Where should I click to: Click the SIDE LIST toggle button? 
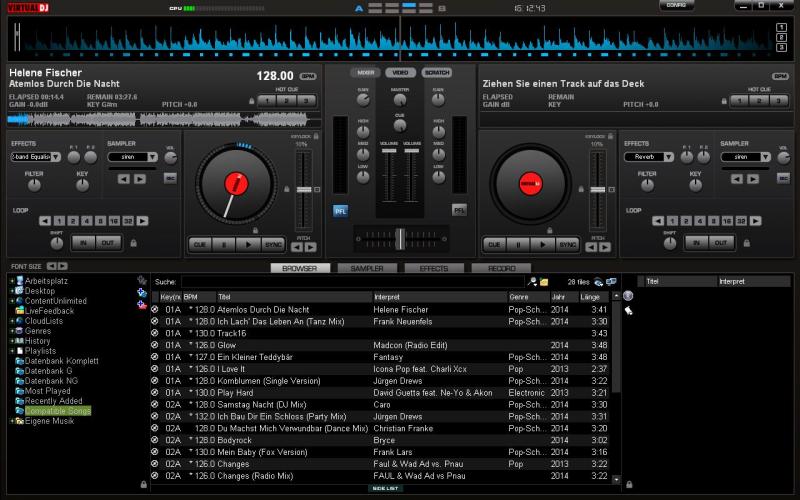tap(385, 488)
